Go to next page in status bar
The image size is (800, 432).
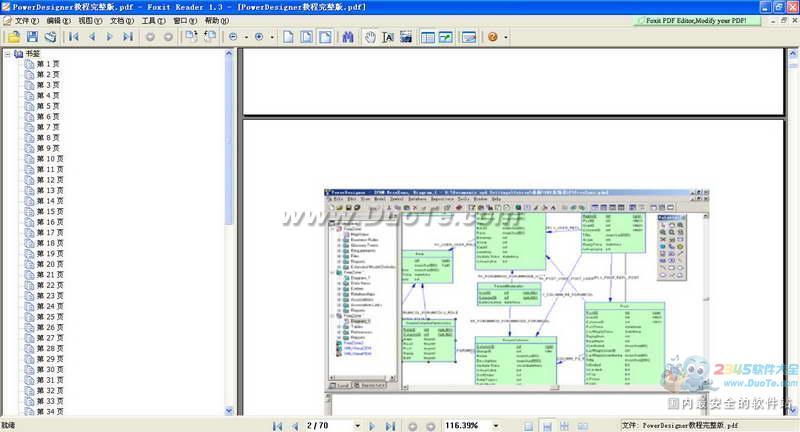(x=371, y=426)
